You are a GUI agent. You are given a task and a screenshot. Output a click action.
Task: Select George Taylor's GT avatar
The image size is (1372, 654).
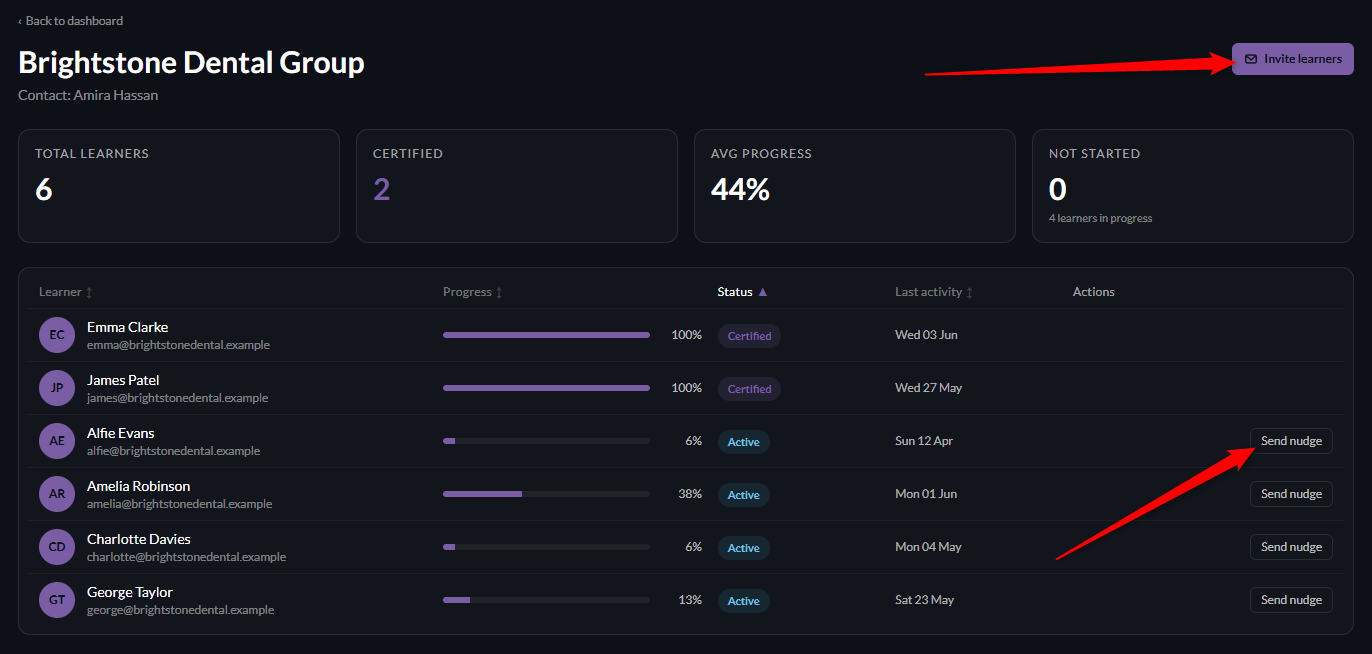click(57, 600)
